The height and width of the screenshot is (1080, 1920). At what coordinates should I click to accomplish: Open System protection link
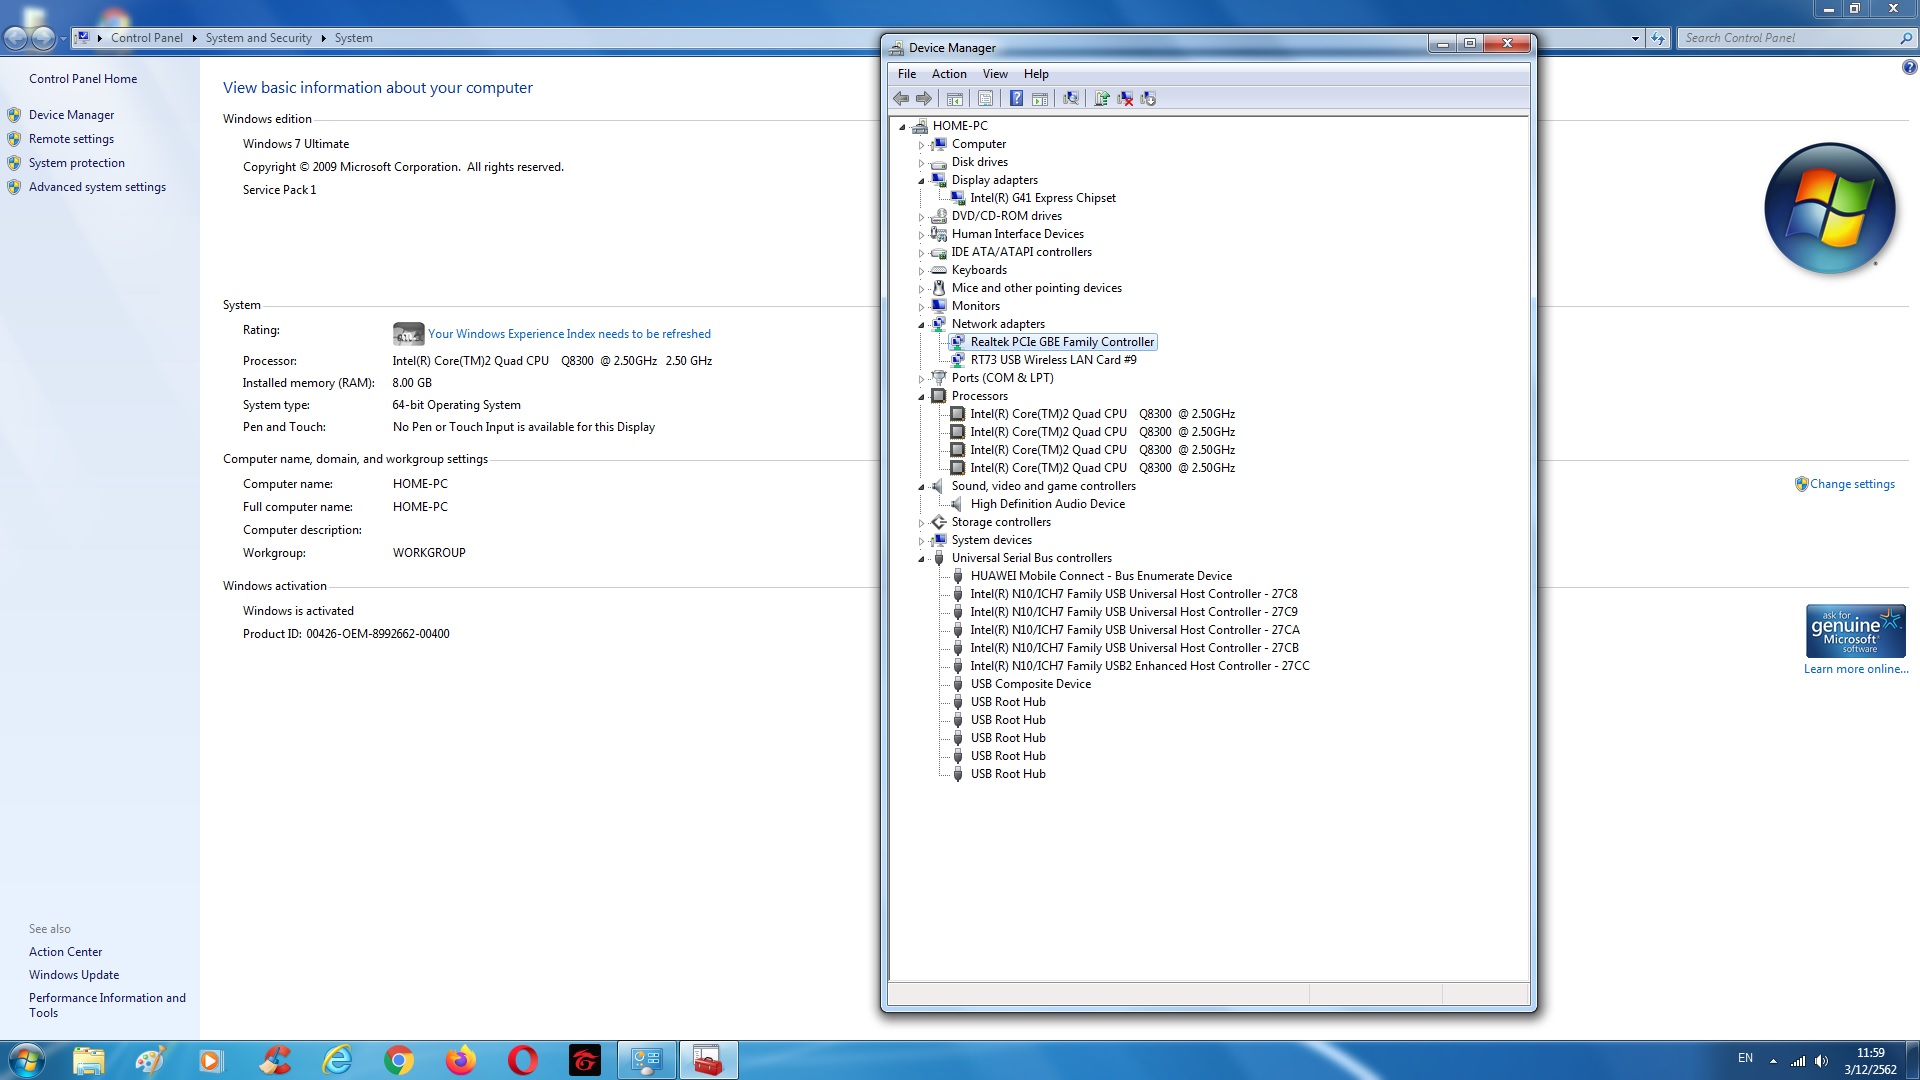[77, 163]
